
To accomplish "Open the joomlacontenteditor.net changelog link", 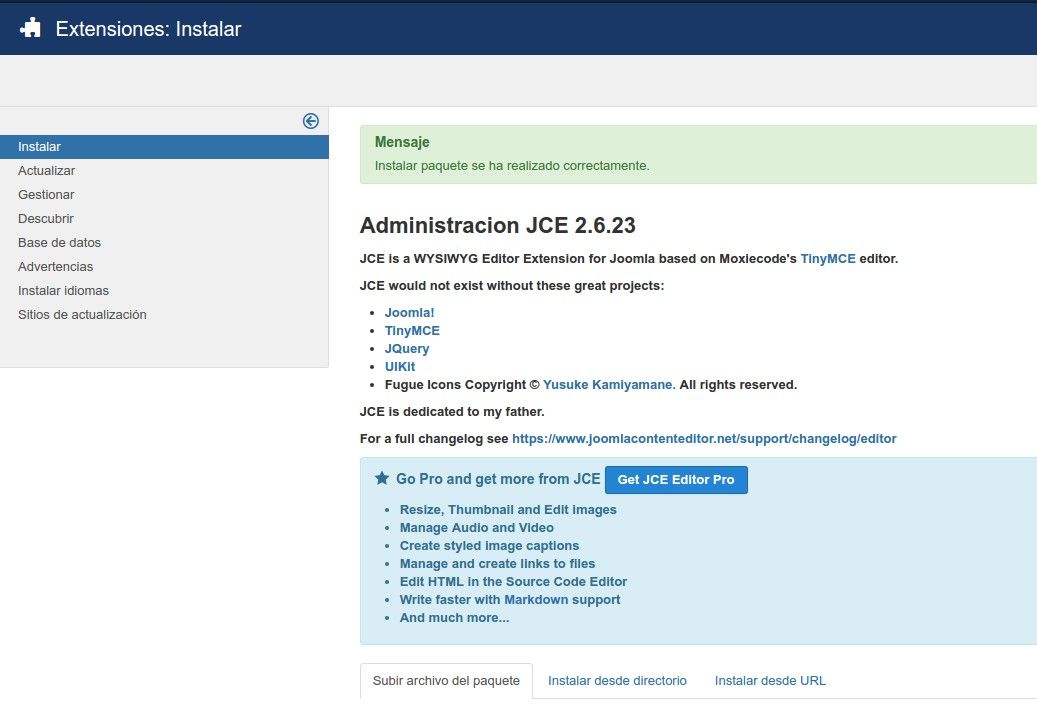I will tap(704, 439).
